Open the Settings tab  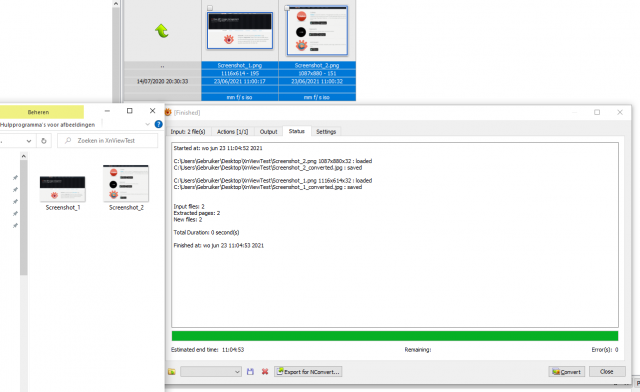(x=326, y=131)
